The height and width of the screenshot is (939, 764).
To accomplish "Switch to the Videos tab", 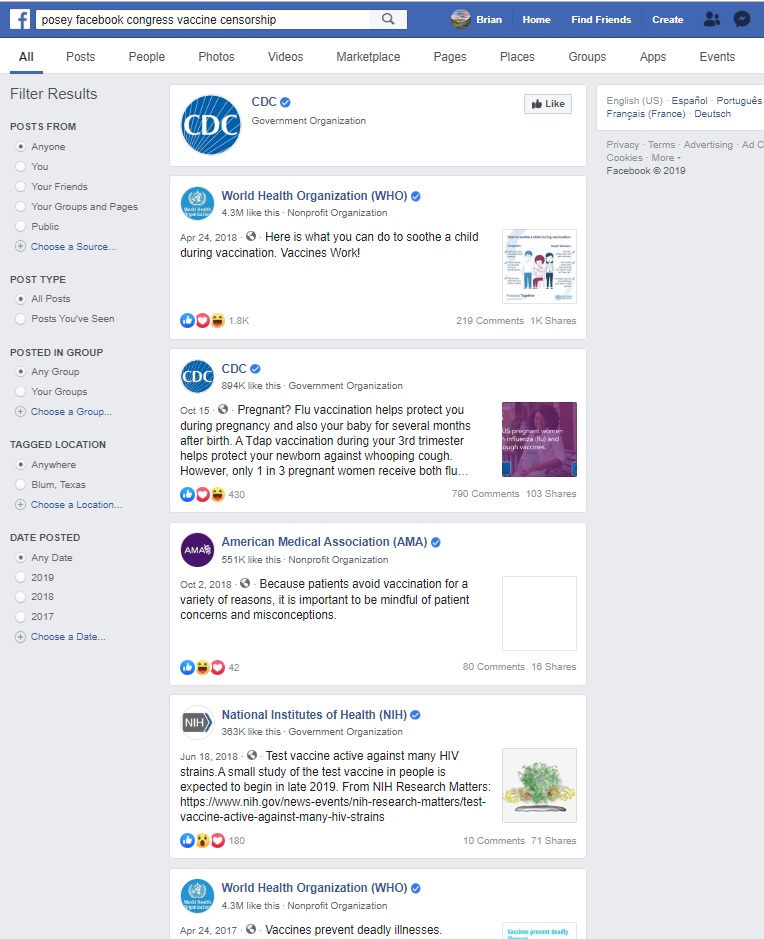I will [x=285, y=57].
